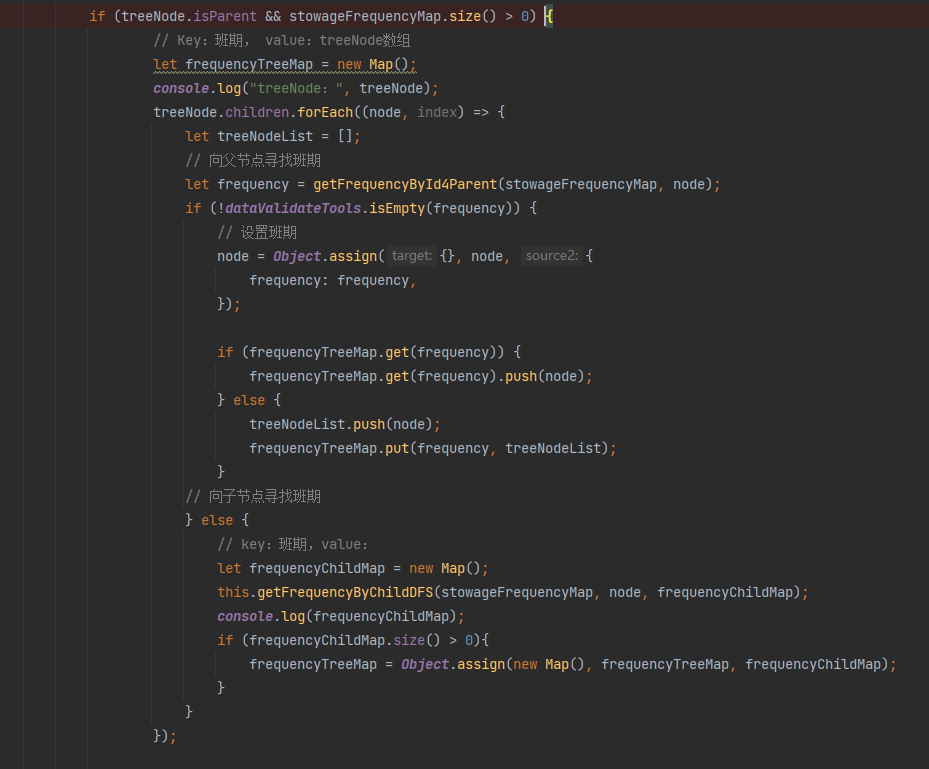Image resolution: width=929 pixels, height=769 pixels.
Task: Click 'frequency: frequency,' property line
Action: point(332,280)
